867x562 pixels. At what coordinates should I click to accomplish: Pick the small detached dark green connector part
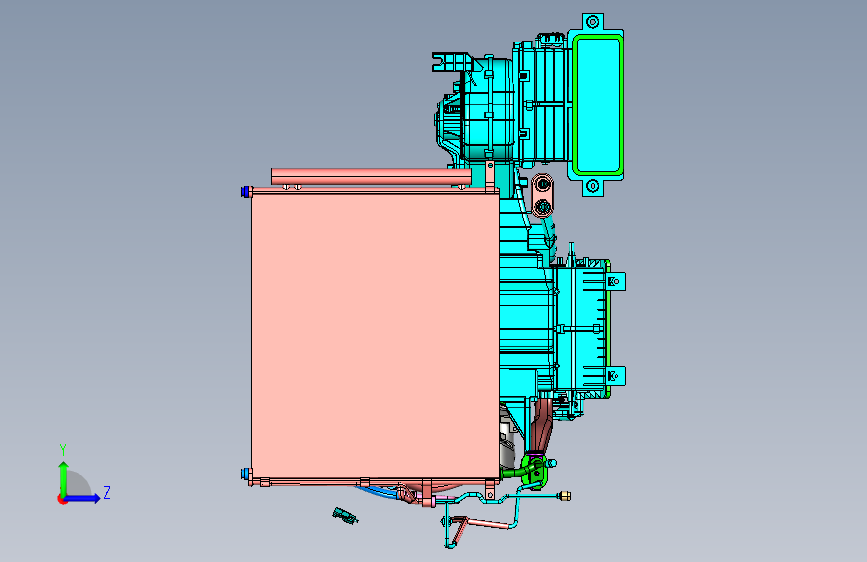pyautogui.click(x=345, y=516)
